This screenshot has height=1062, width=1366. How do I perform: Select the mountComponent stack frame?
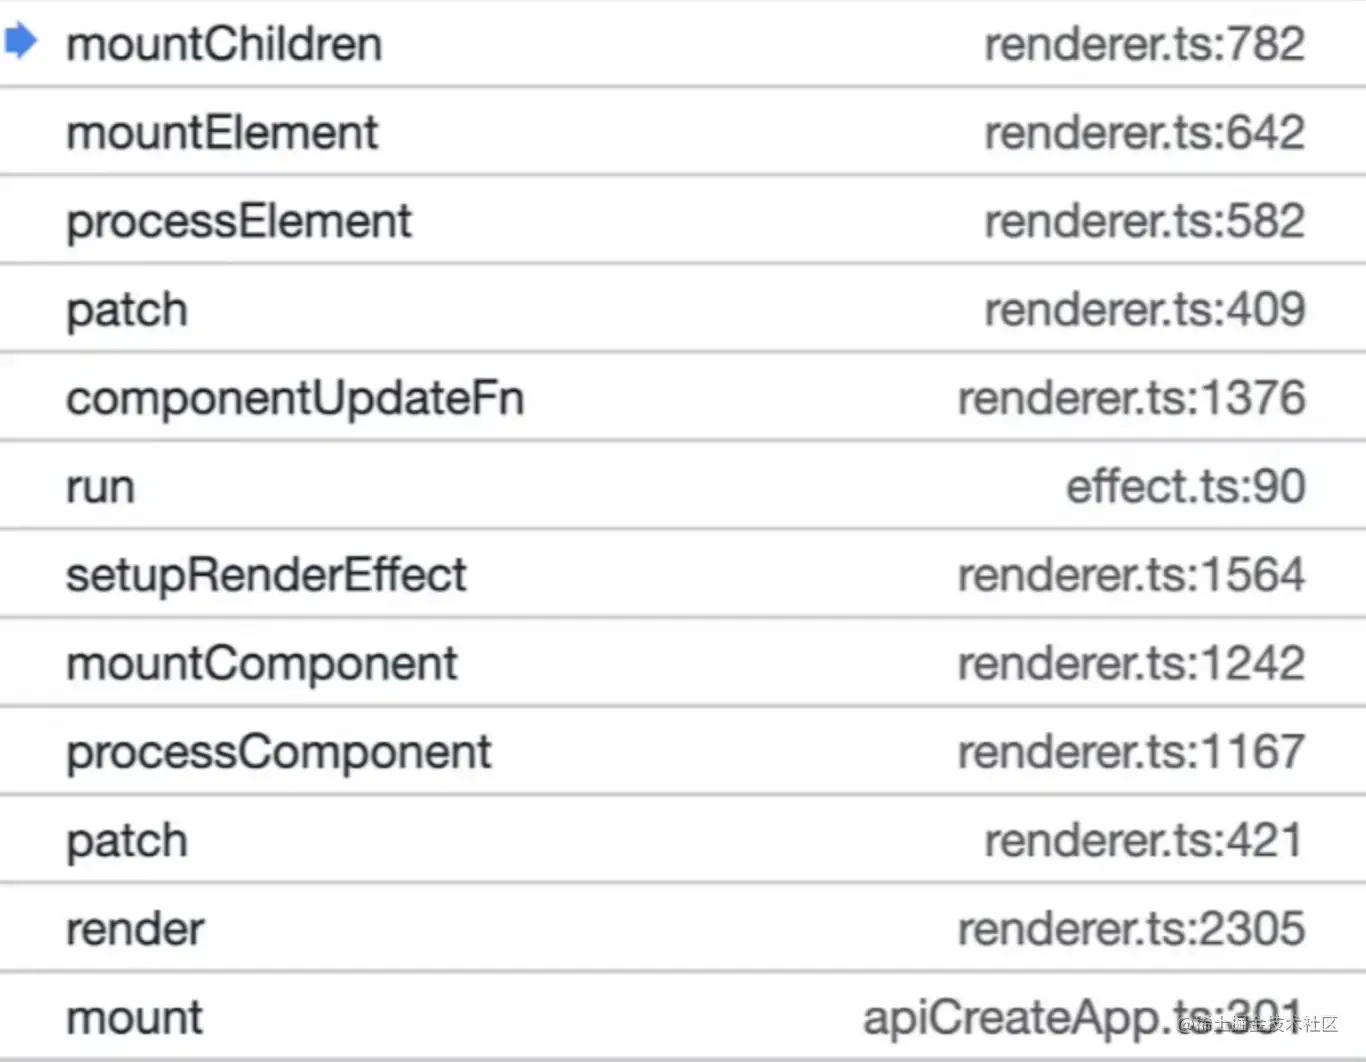[x=262, y=664]
